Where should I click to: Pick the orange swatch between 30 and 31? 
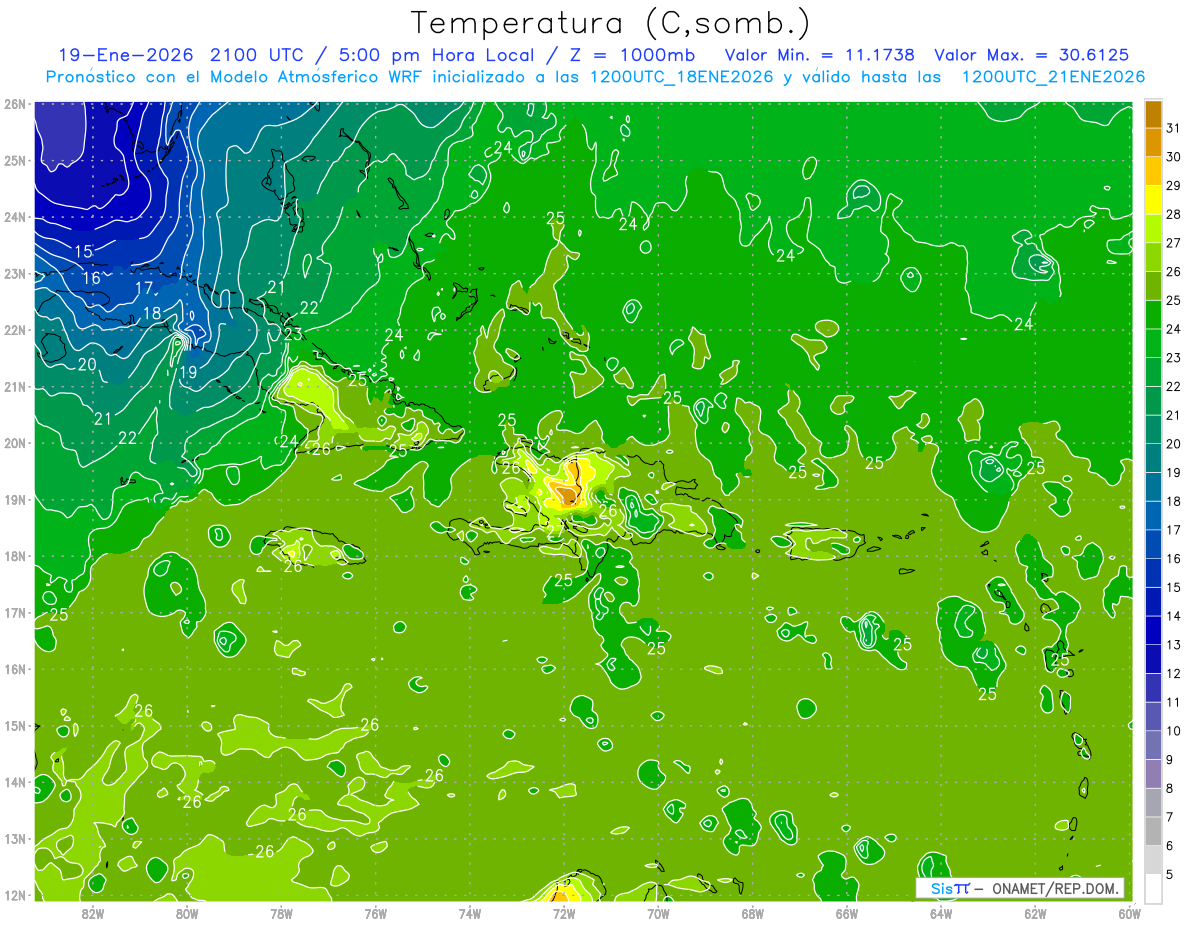click(x=1153, y=142)
